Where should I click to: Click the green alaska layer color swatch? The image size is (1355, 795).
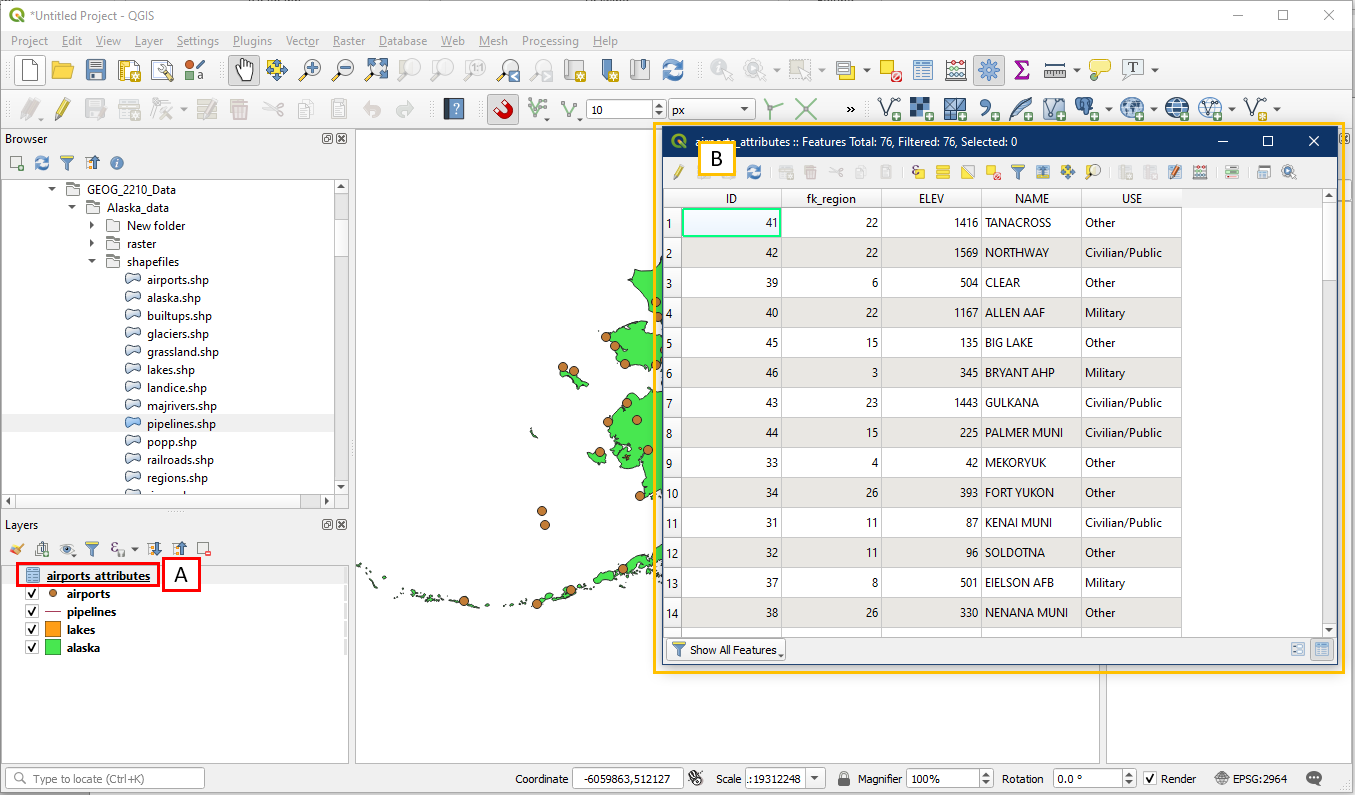(54, 648)
